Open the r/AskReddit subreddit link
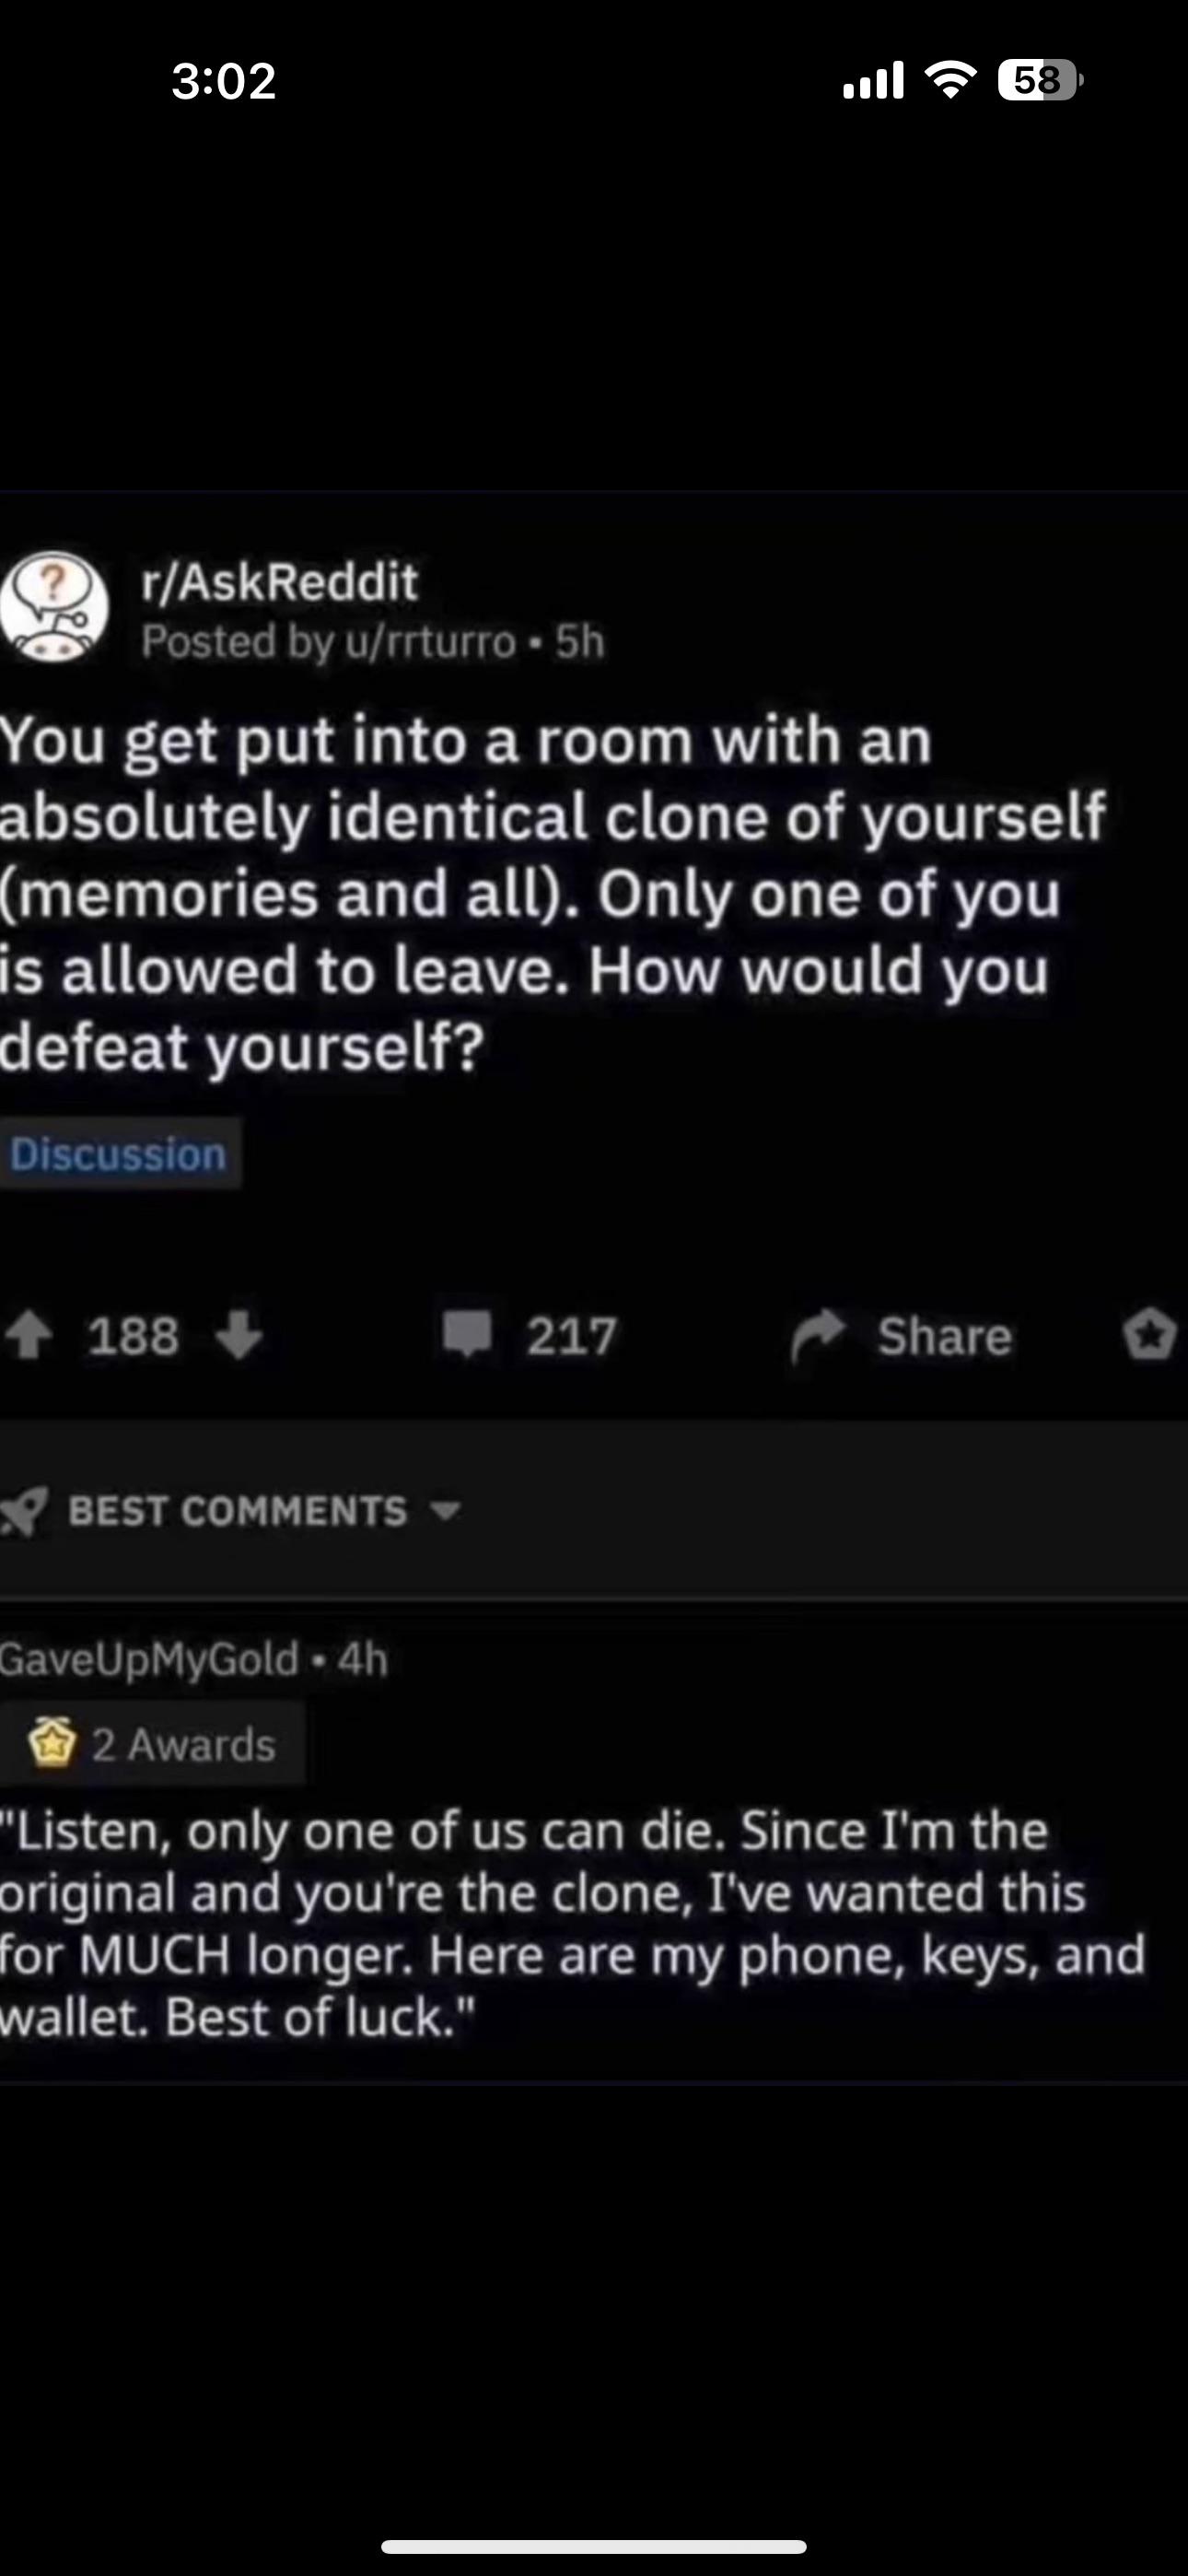 (x=279, y=581)
